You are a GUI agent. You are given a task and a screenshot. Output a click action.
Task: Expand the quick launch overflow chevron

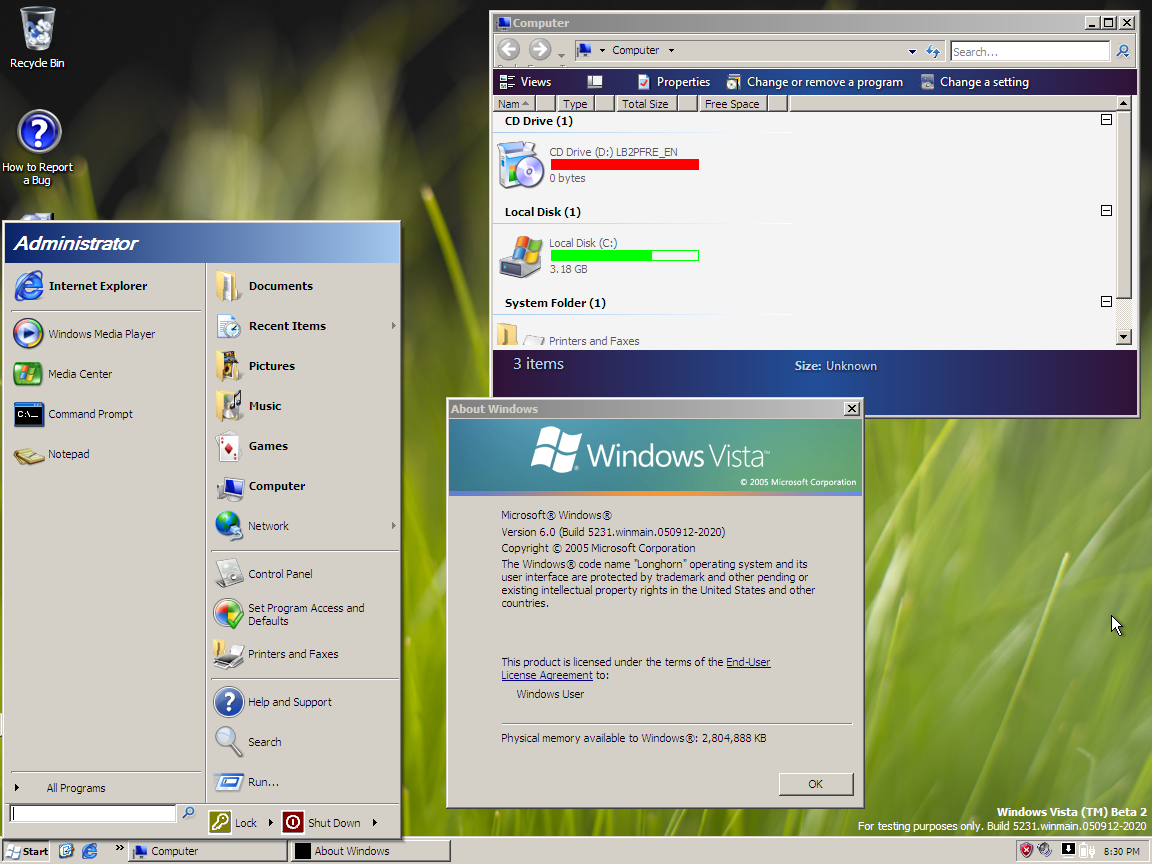pyautogui.click(x=119, y=848)
